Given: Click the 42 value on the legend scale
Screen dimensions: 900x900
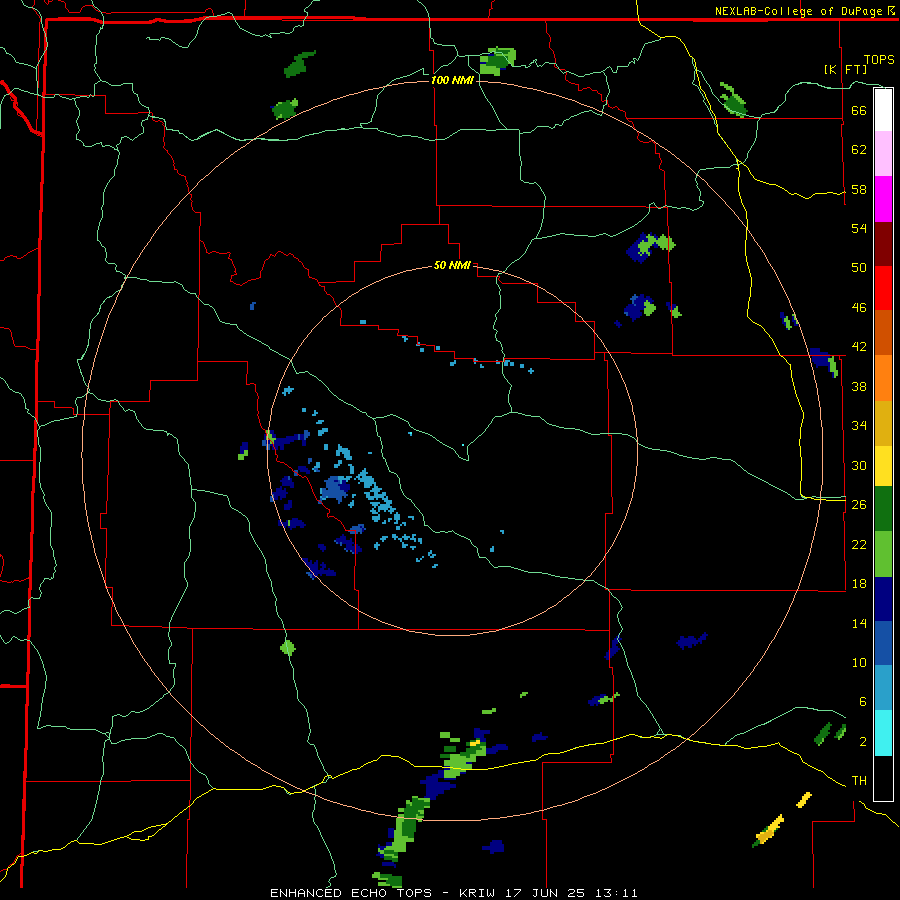Looking at the screenshot, I should (859, 347).
